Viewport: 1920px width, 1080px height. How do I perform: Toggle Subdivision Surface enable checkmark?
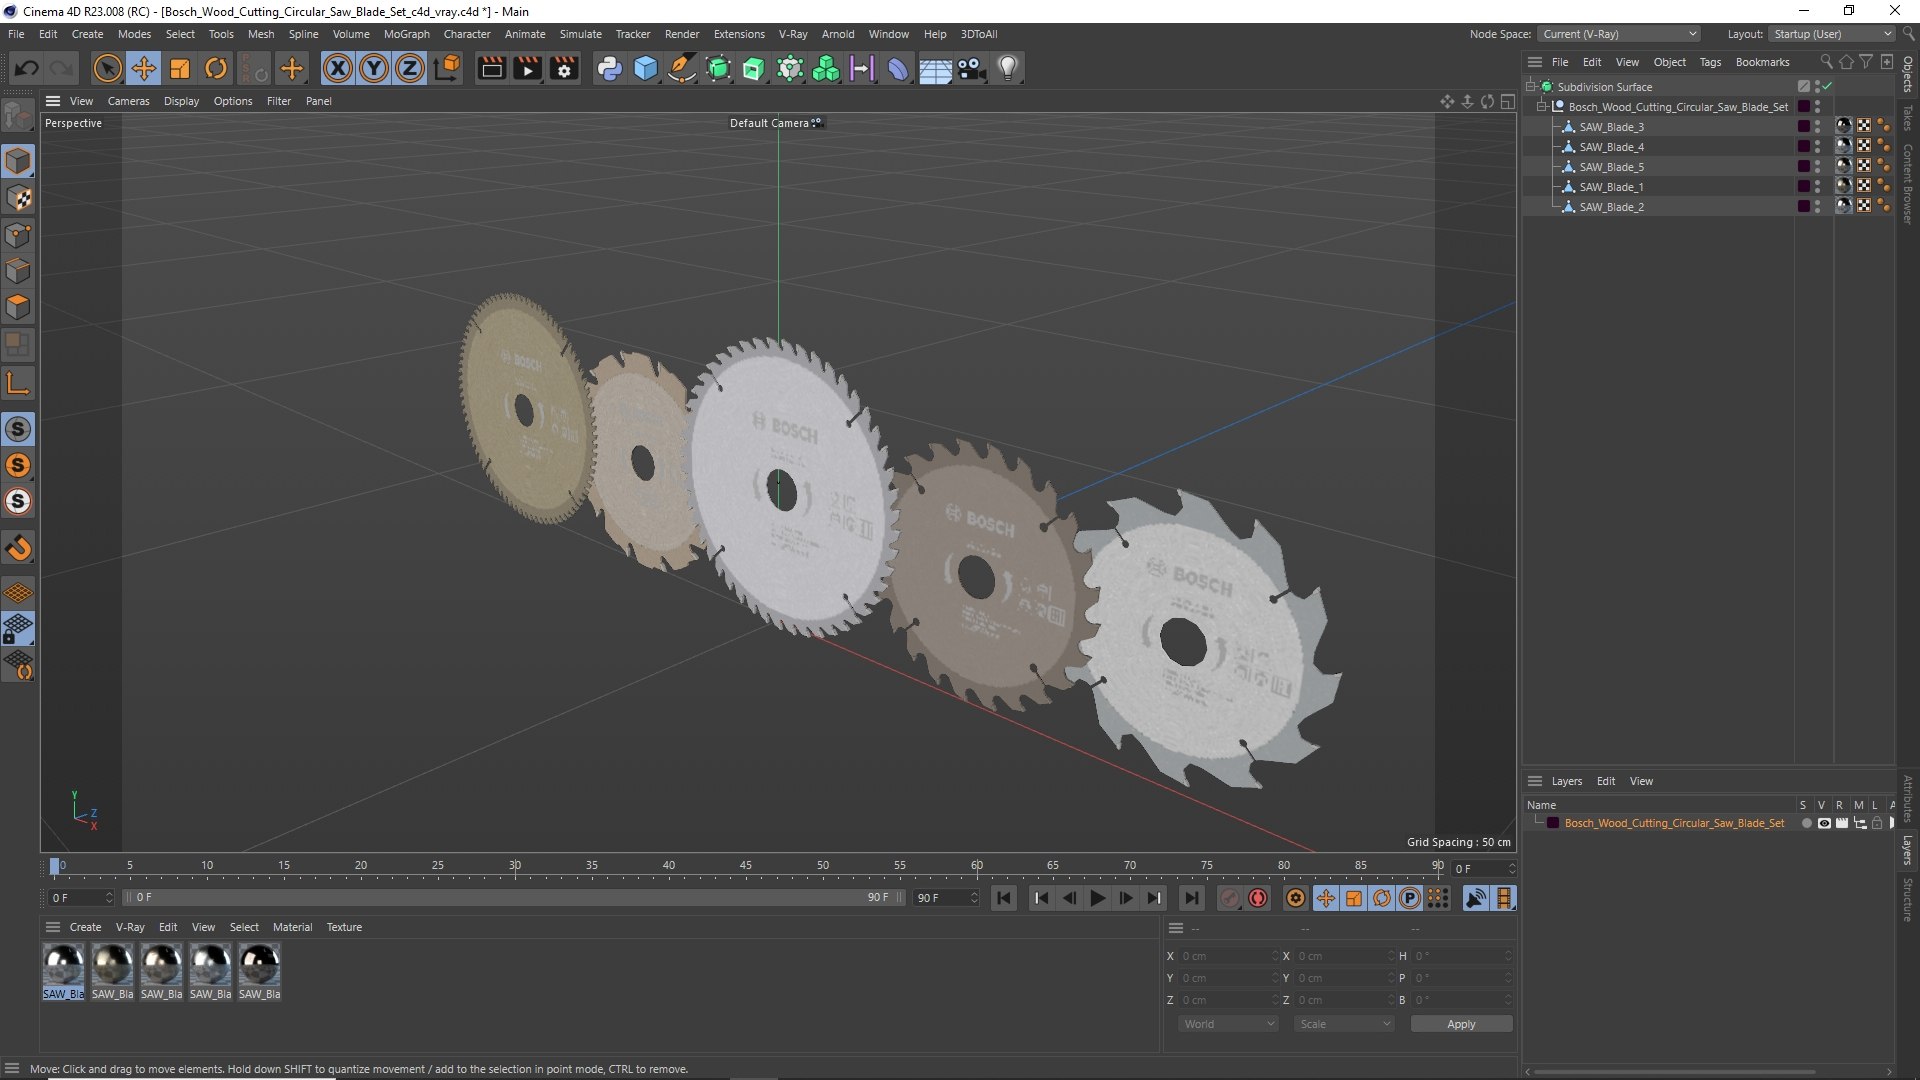[1827, 86]
